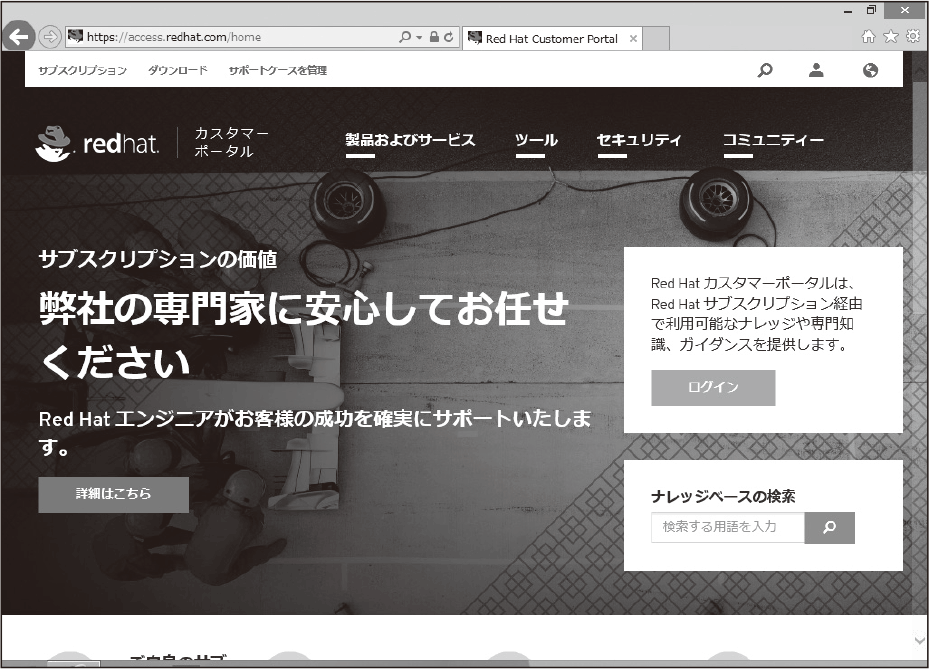Open the user account icon
The height and width of the screenshot is (669, 929).
[x=816, y=70]
